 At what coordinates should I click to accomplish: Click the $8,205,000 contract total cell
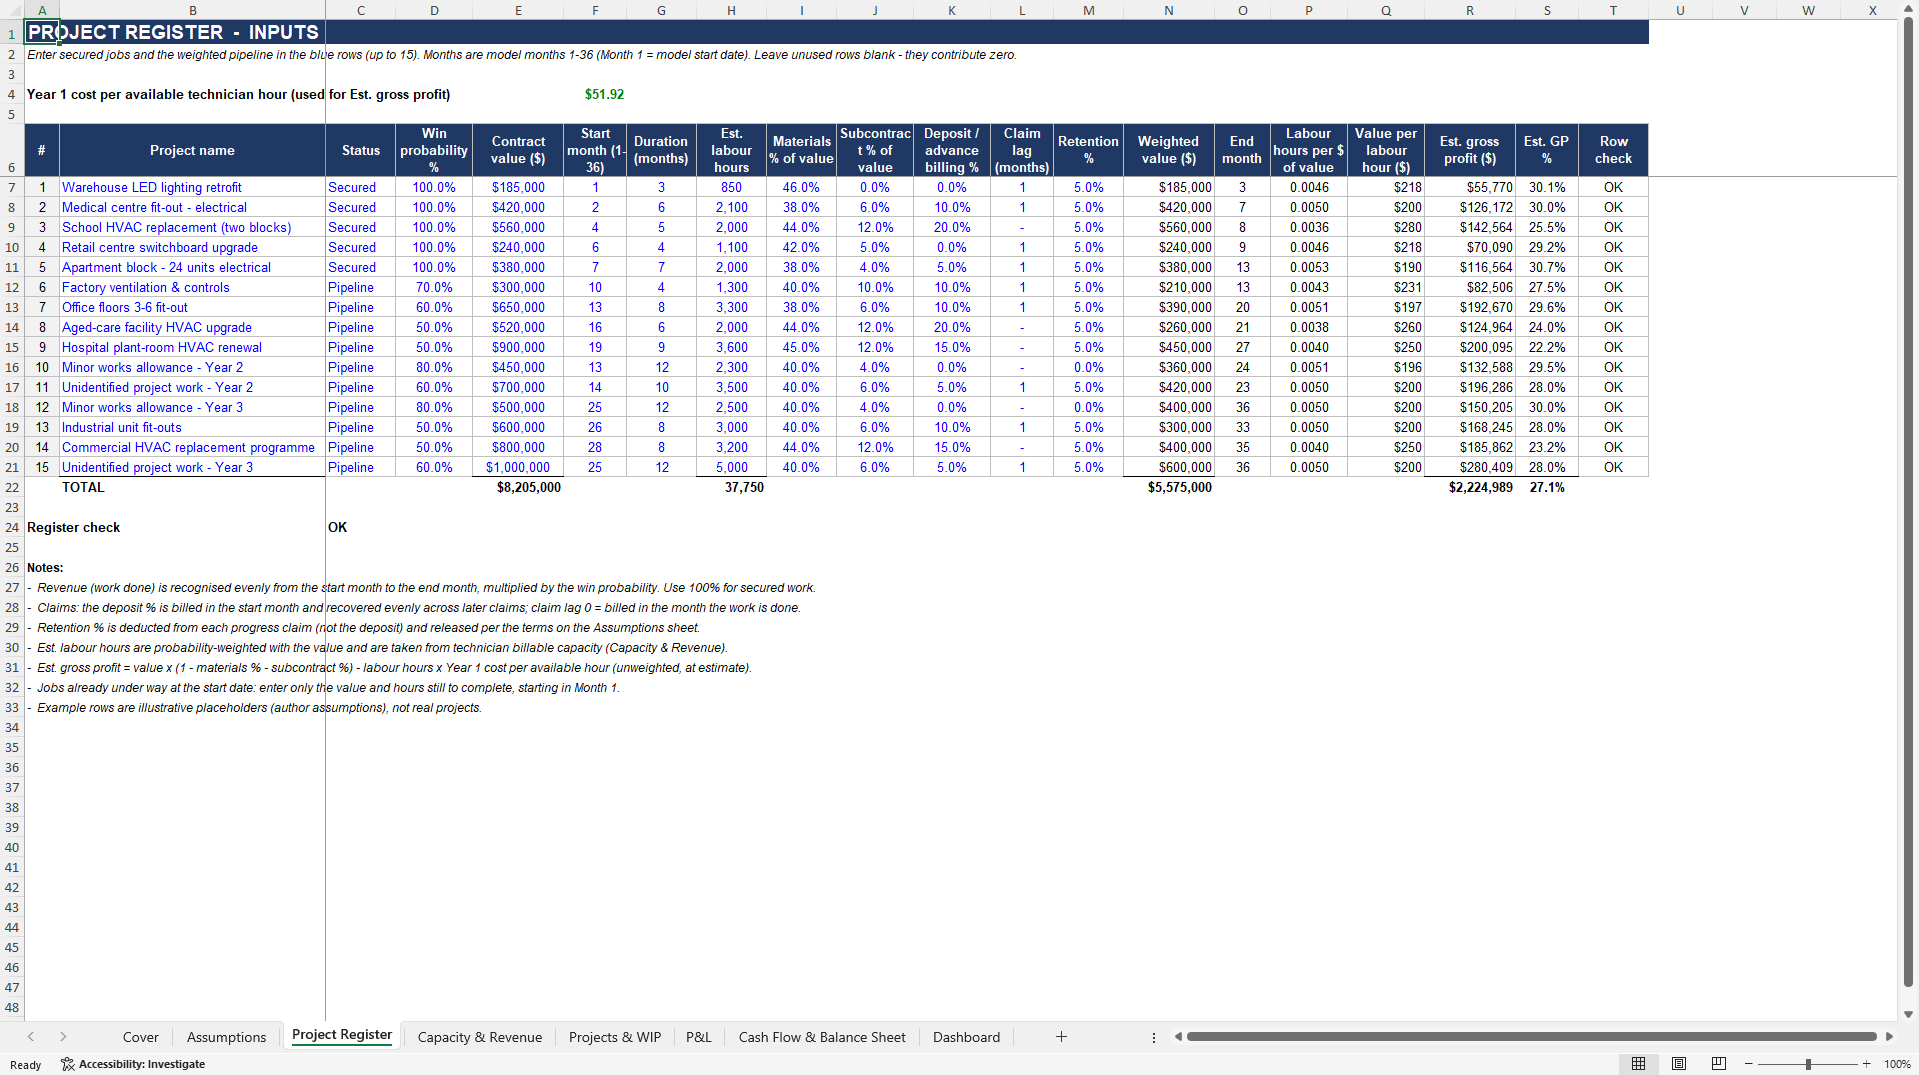pos(518,487)
